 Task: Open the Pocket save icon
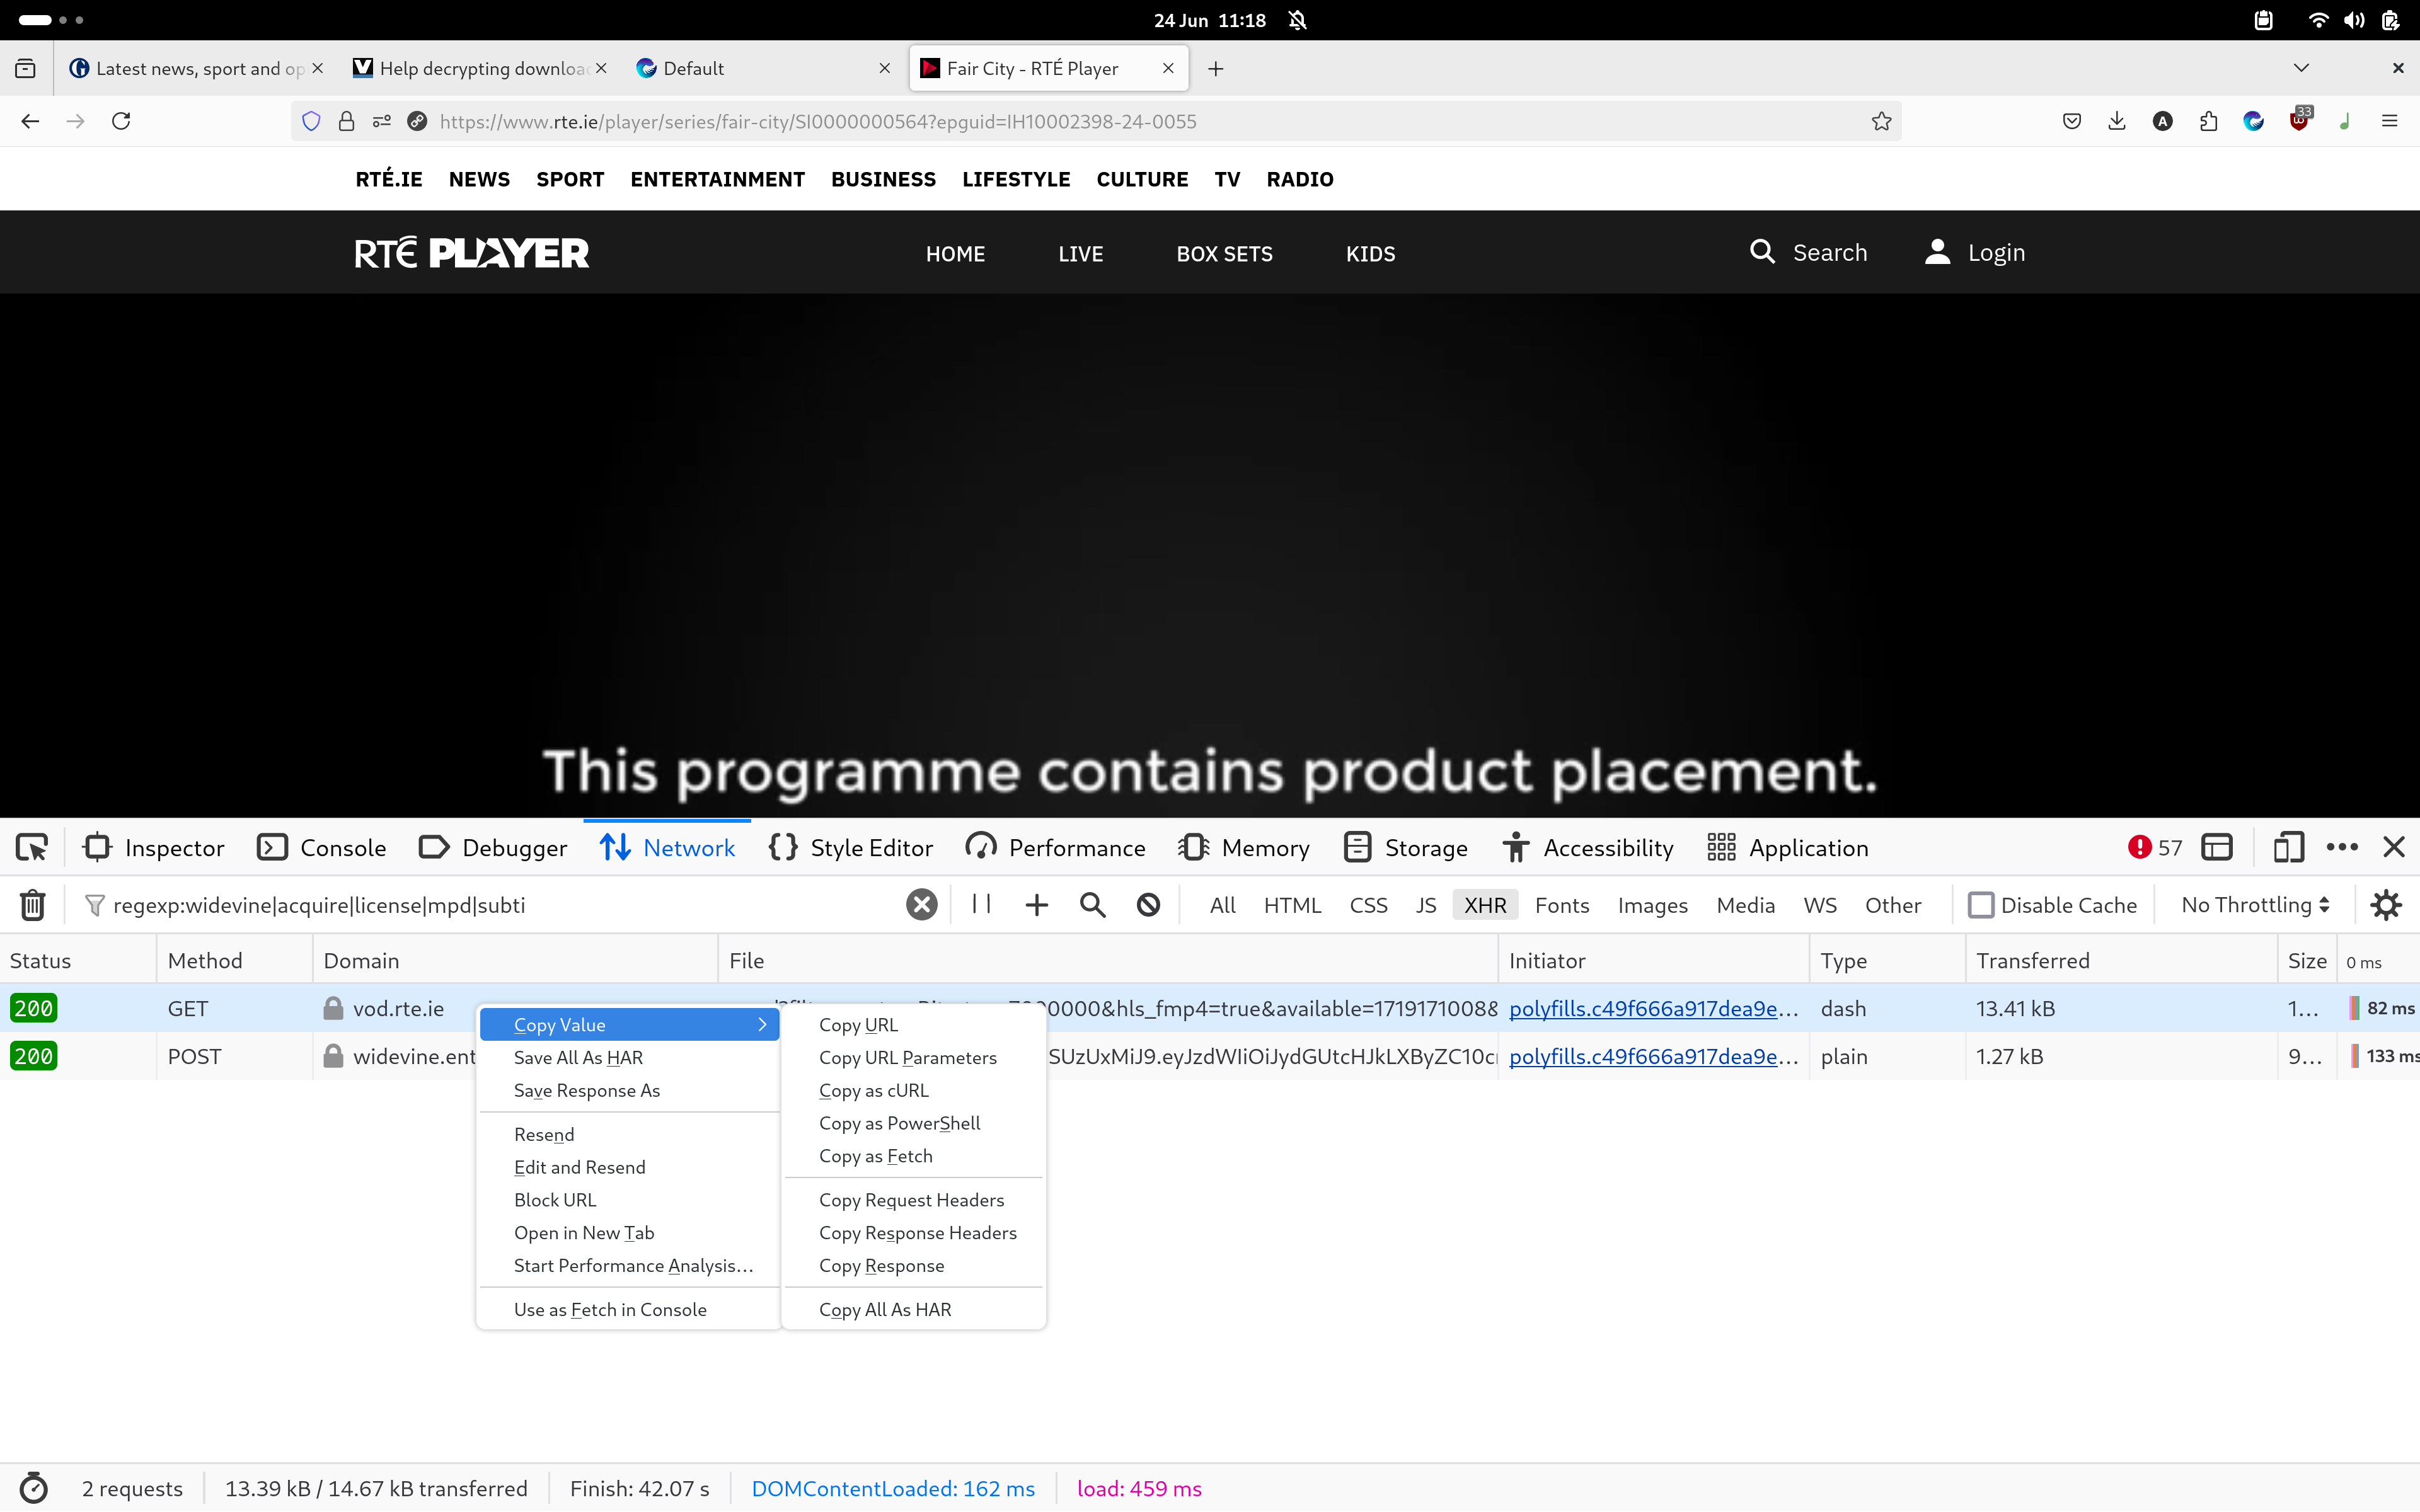pos(2072,121)
